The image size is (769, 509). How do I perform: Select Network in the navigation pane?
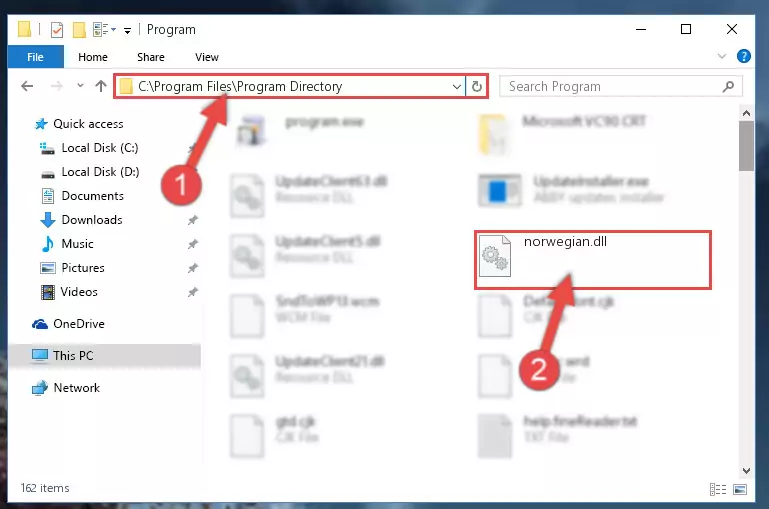tap(77, 388)
